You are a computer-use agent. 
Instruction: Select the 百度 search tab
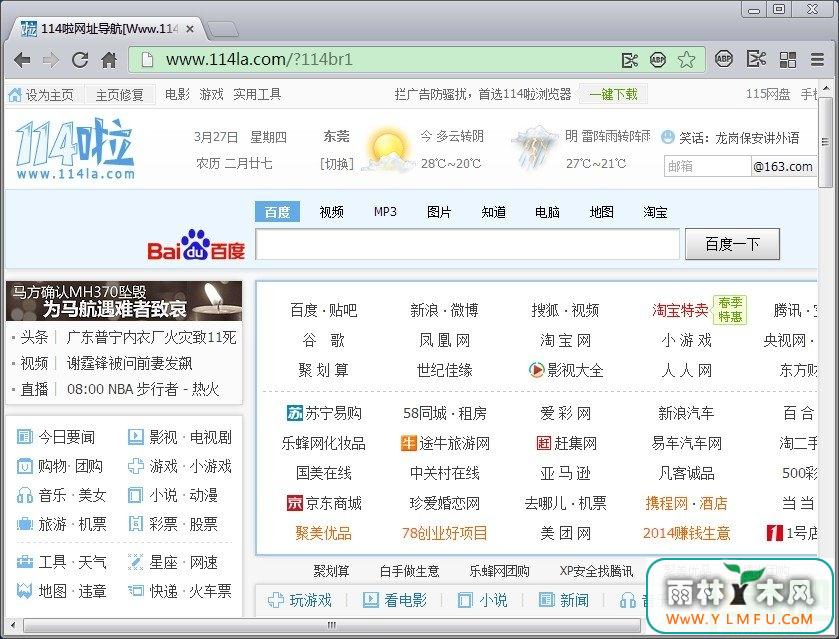277,212
